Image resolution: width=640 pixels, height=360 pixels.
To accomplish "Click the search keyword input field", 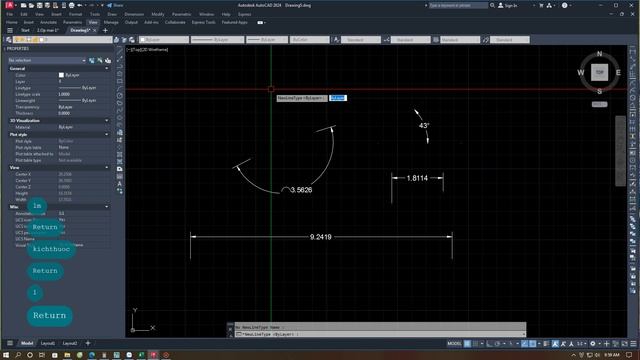I will coord(458,5).
